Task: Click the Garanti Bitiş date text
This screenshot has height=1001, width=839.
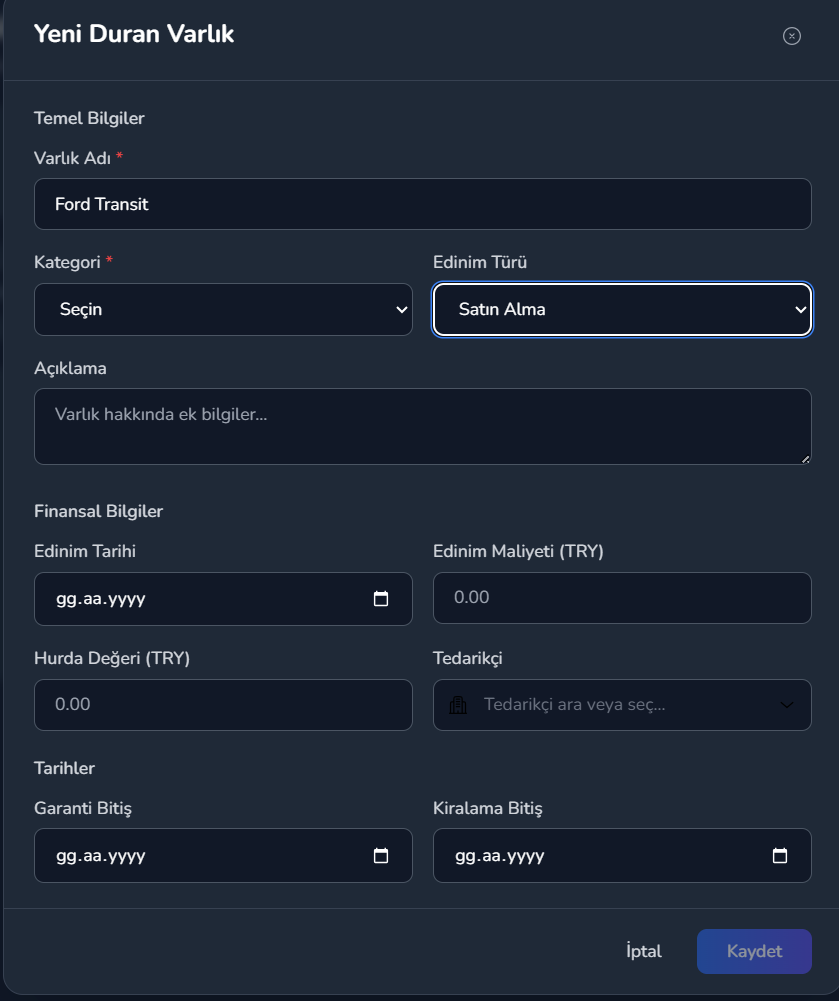Action: tap(101, 855)
